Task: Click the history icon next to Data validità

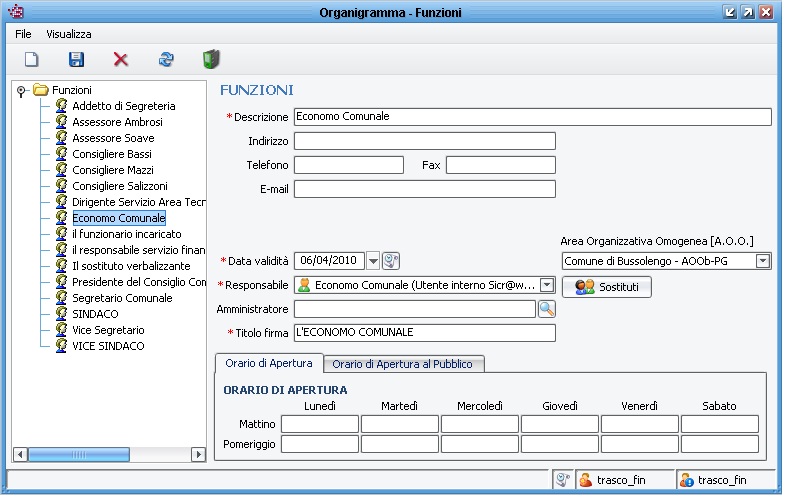Action: 391,261
